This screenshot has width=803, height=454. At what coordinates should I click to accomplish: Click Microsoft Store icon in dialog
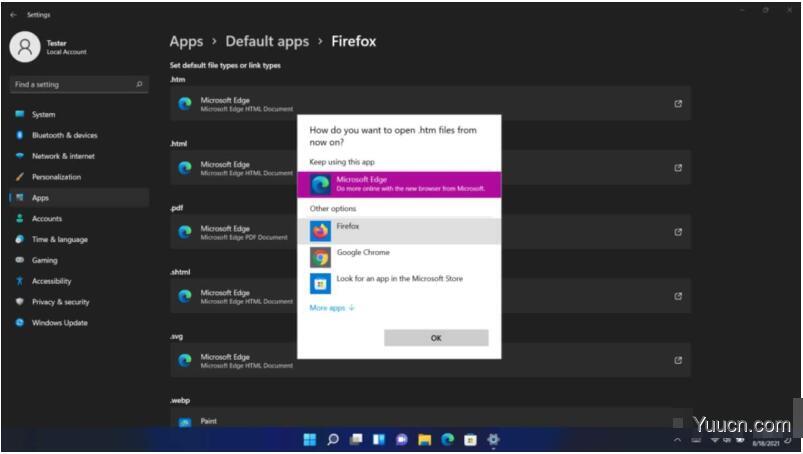[321, 284]
